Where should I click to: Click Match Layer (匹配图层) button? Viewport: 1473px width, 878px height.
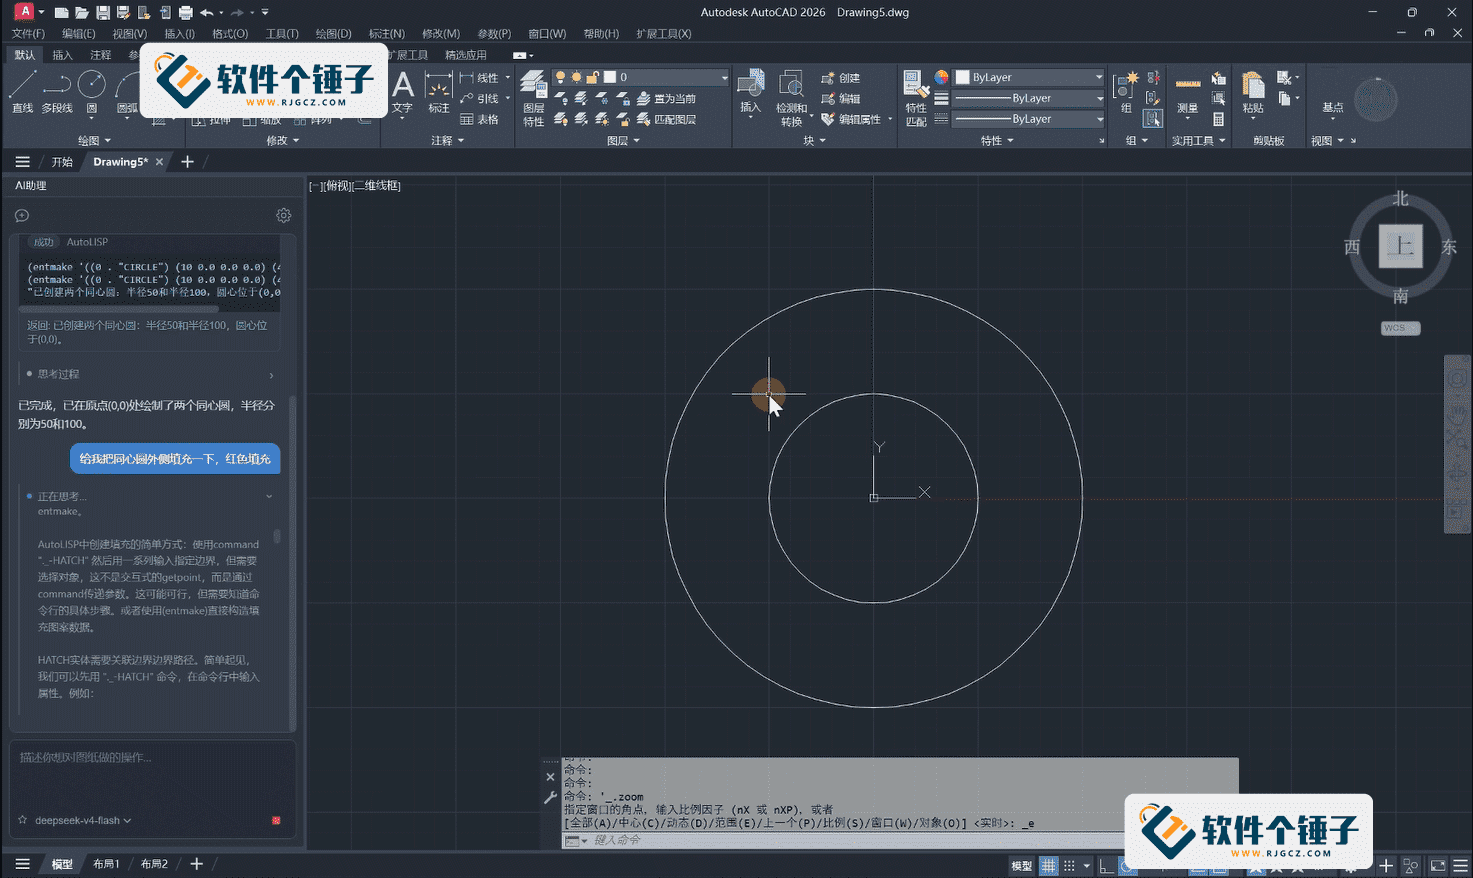(x=666, y=120)
